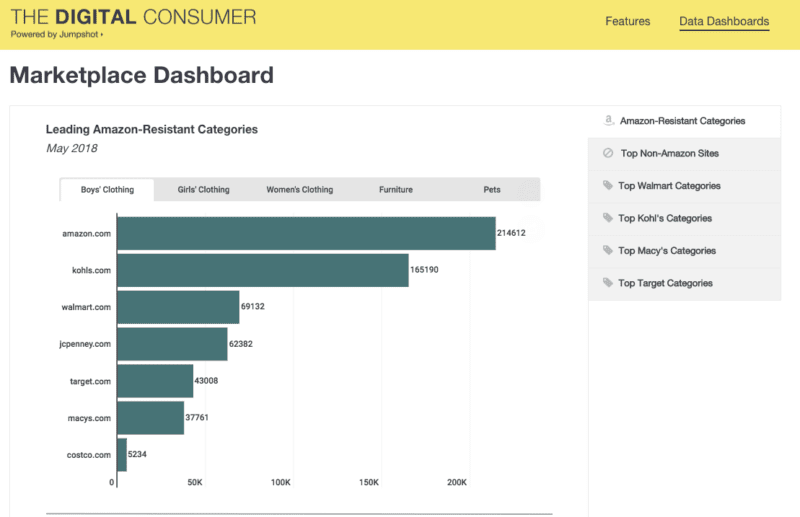Click the macys.com axis label
800x517 pixels.
point(89,418)
